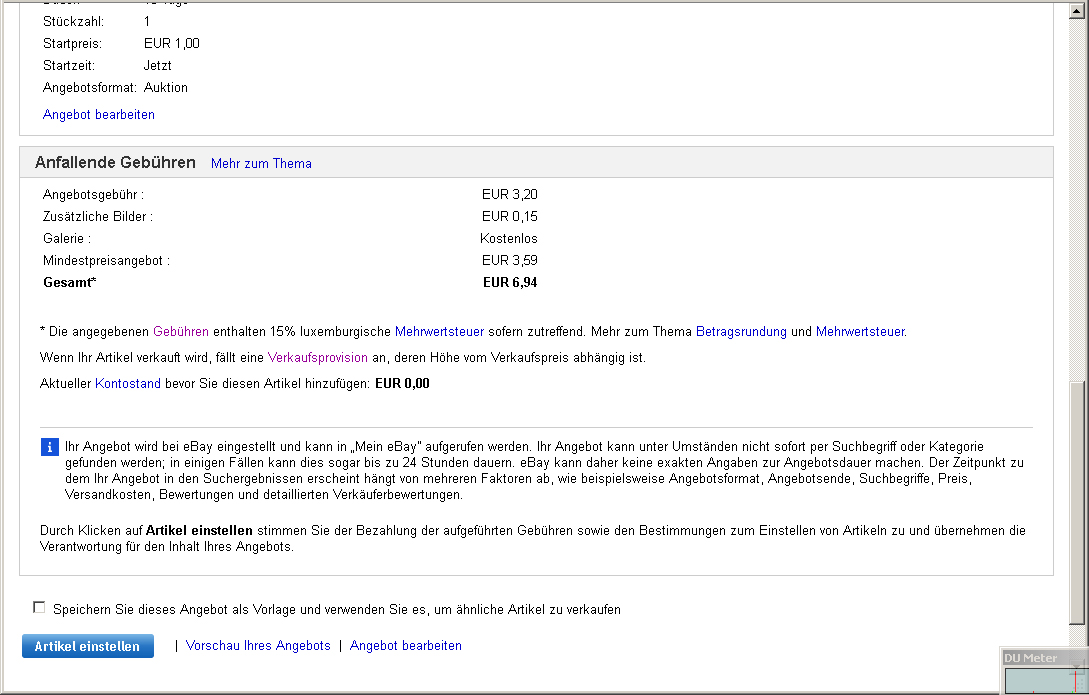
Task: Follow the purple Gebühren link
Action: click(181, 332)
